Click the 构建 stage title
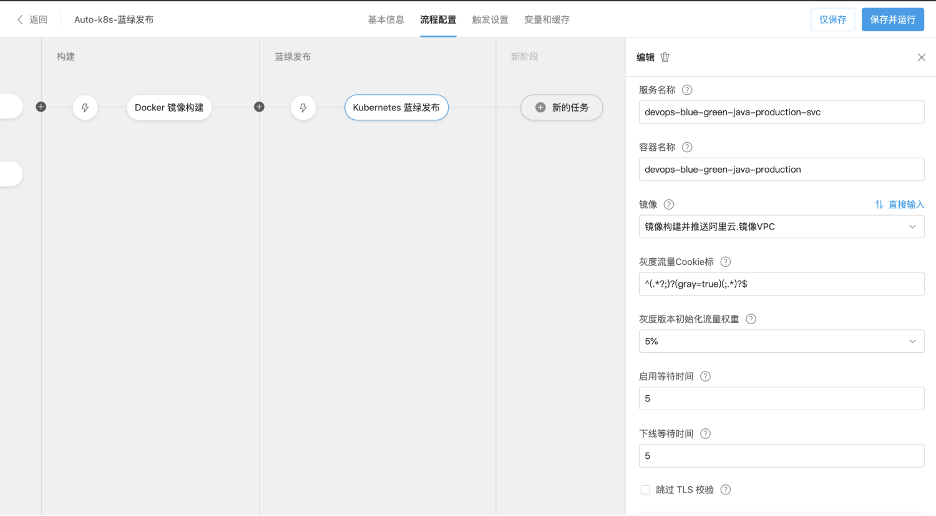The width and height of the screenshot is (936, 516). (66, 57)
